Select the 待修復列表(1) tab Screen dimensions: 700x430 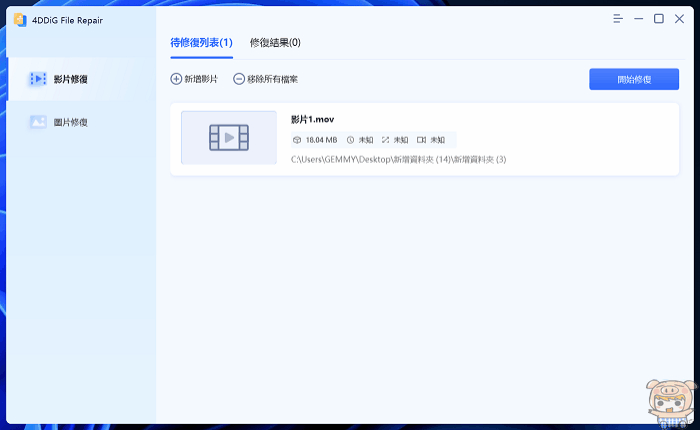point(201,43)
